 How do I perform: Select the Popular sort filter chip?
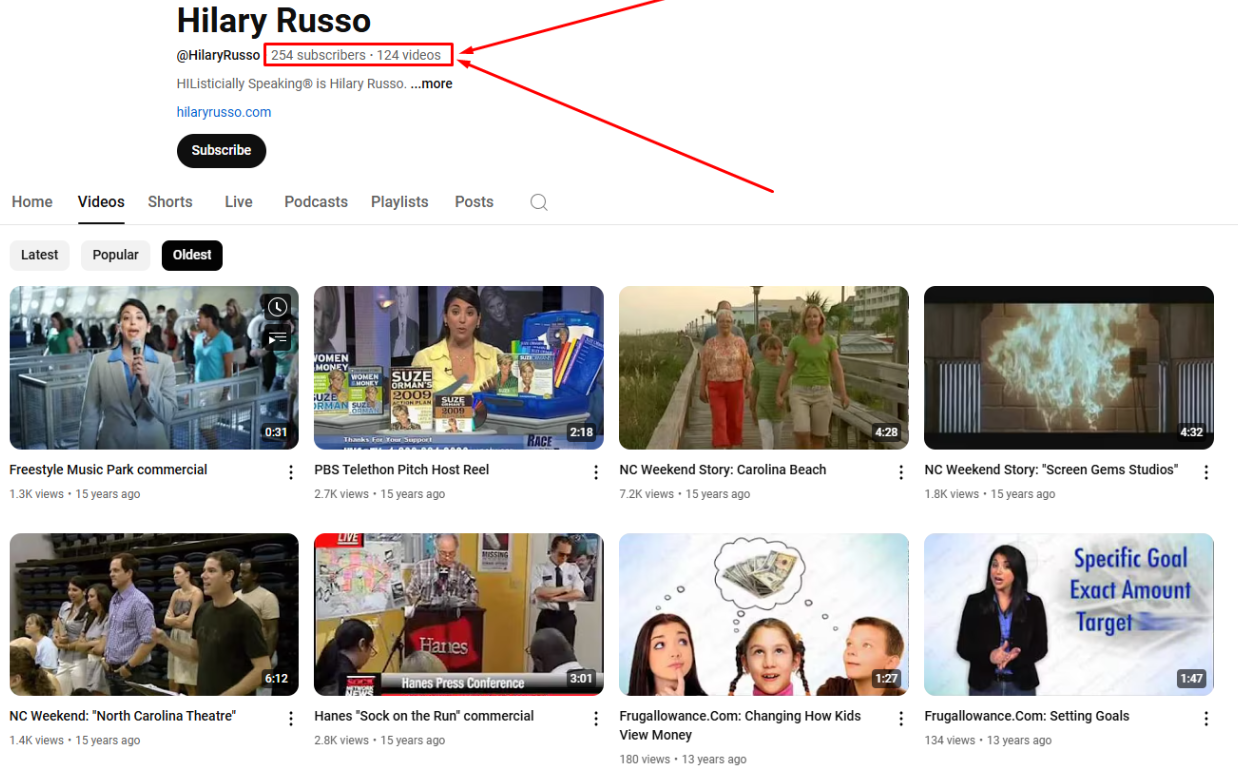tap(116, 255)
